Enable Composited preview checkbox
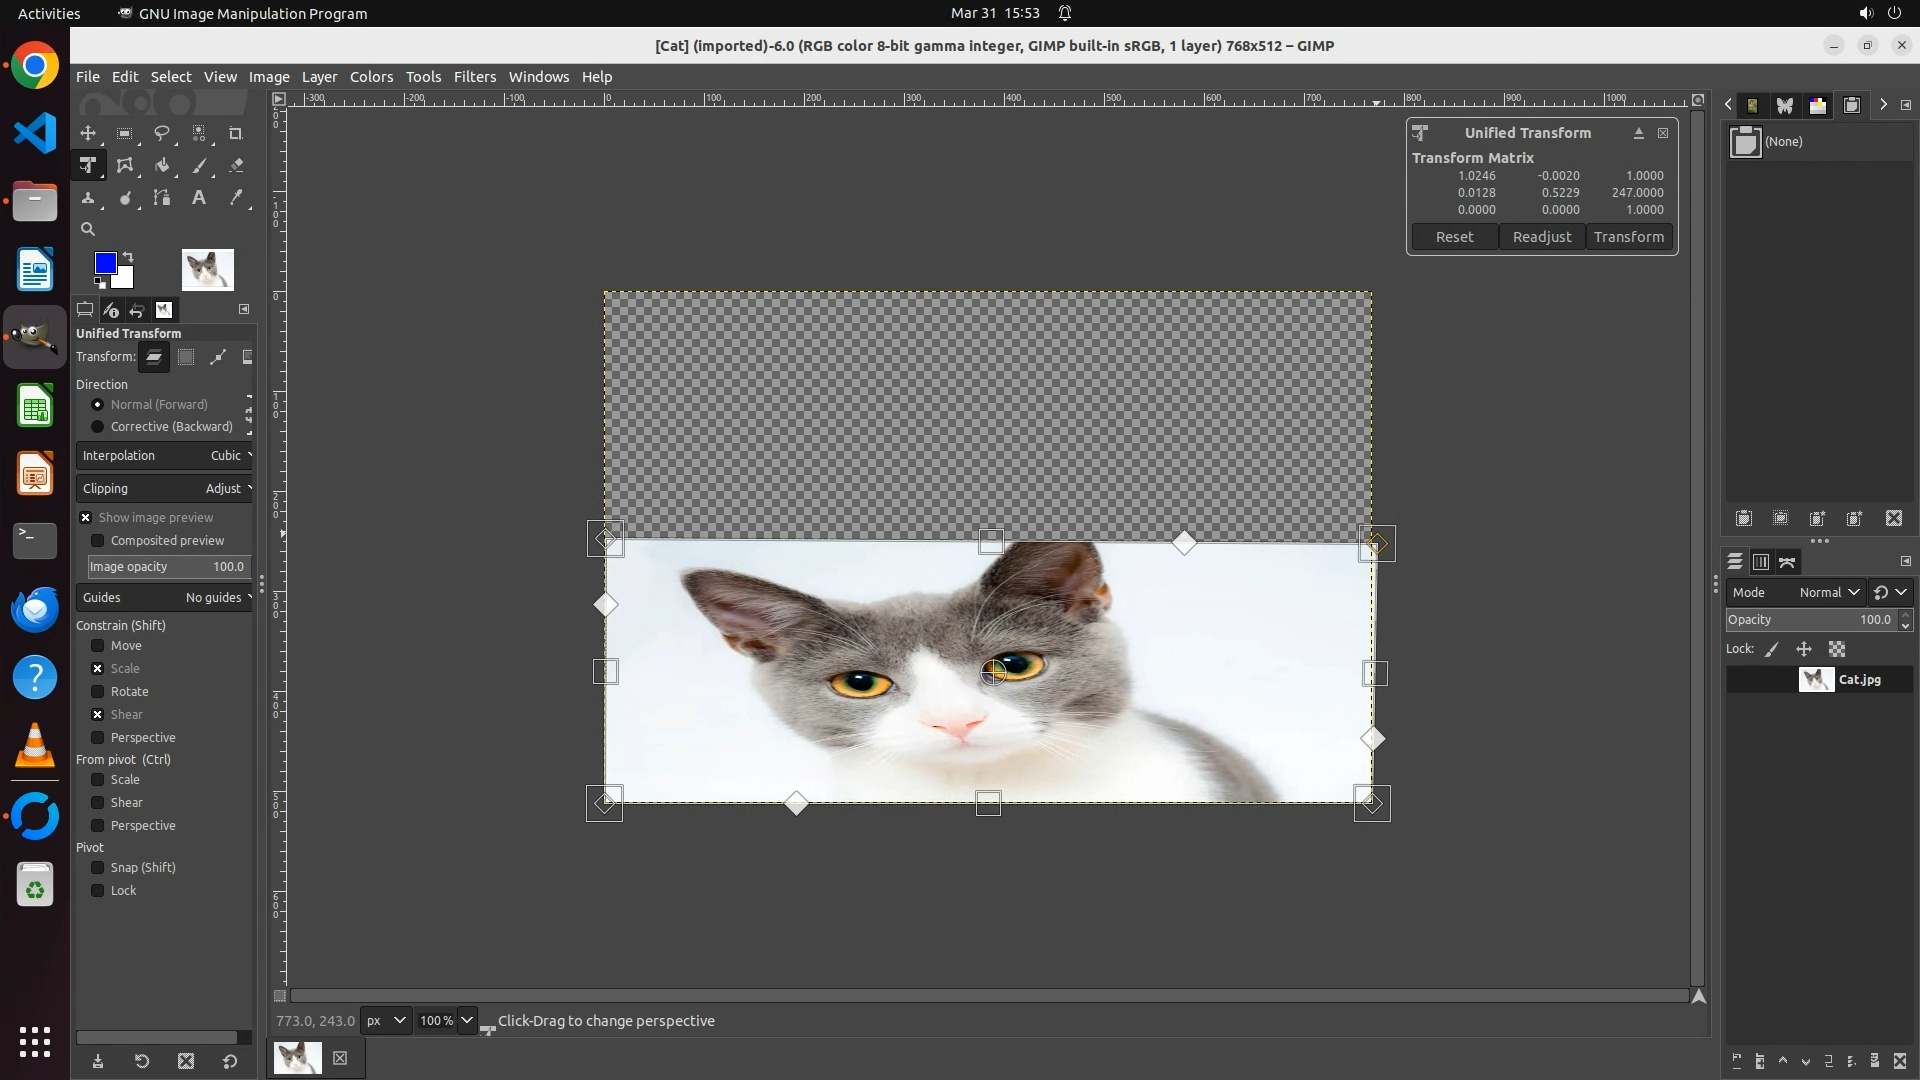1920x1080 pixels. (x=98, y=541)
